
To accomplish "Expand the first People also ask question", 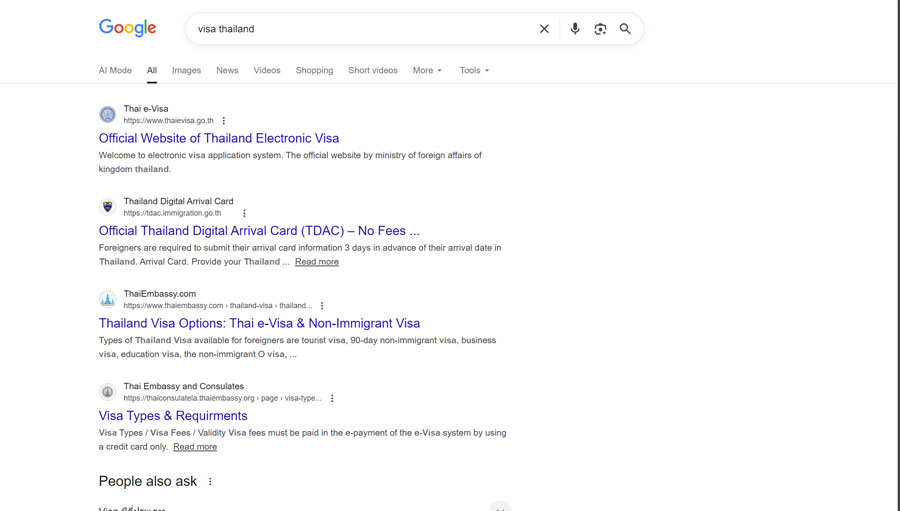I will 500,507.
